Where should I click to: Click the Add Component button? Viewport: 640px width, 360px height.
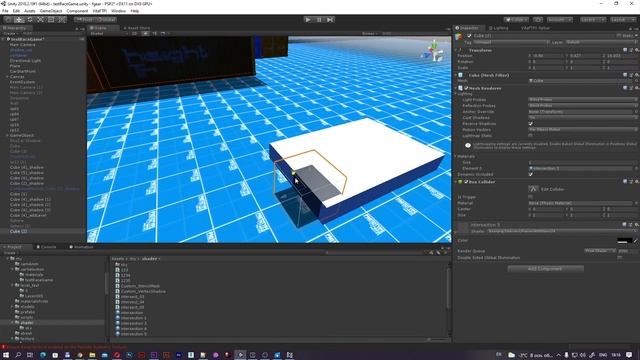(545, 269)
